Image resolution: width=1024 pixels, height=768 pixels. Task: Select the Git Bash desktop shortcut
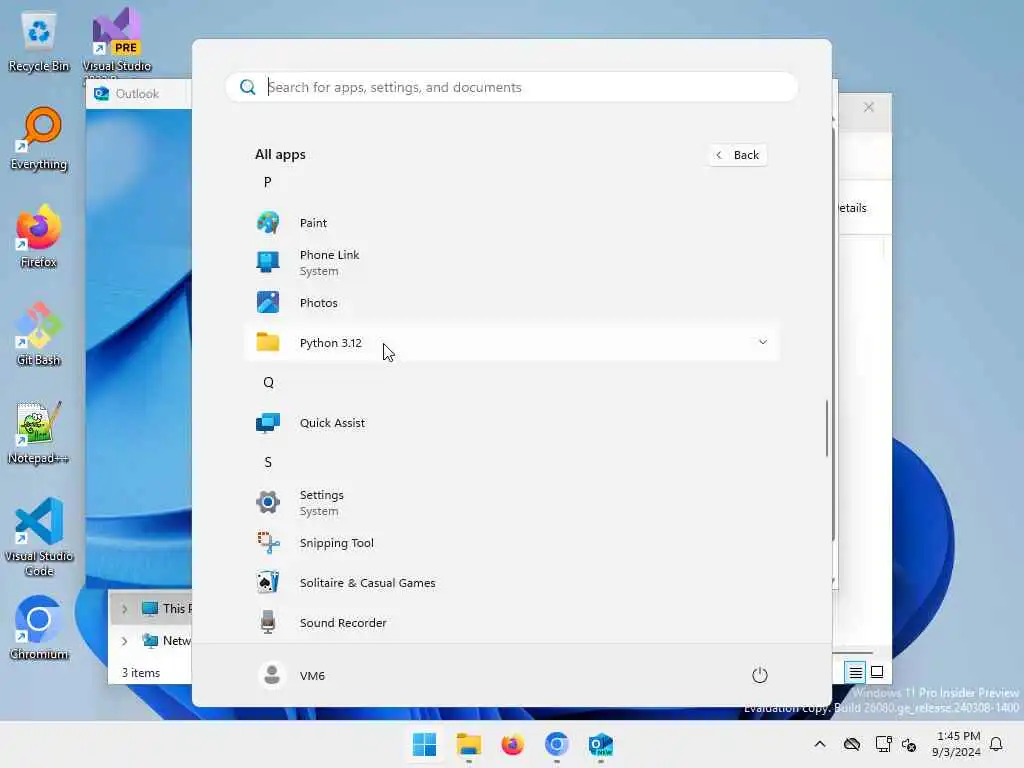[39, 334]
